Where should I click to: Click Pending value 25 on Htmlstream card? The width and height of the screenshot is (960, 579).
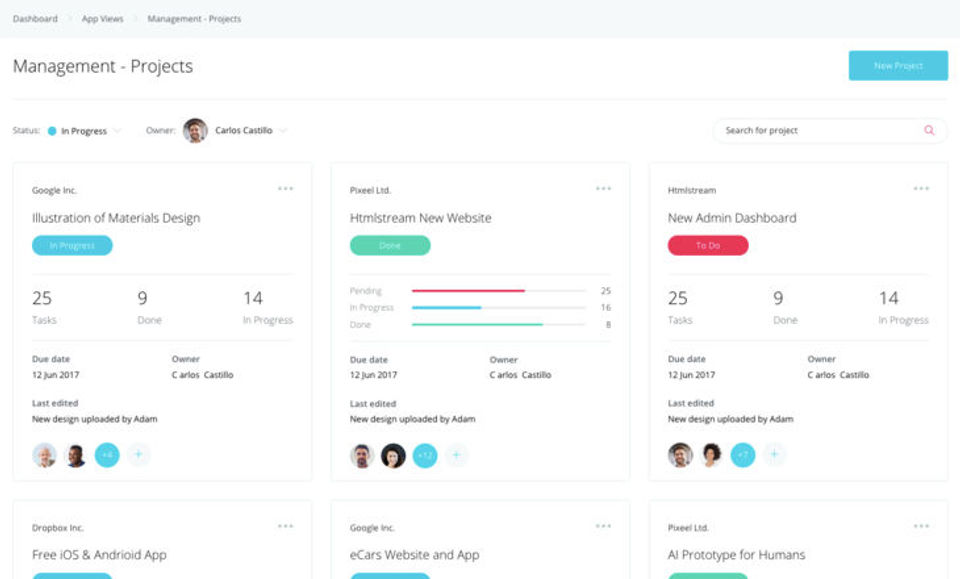(606, 291)
